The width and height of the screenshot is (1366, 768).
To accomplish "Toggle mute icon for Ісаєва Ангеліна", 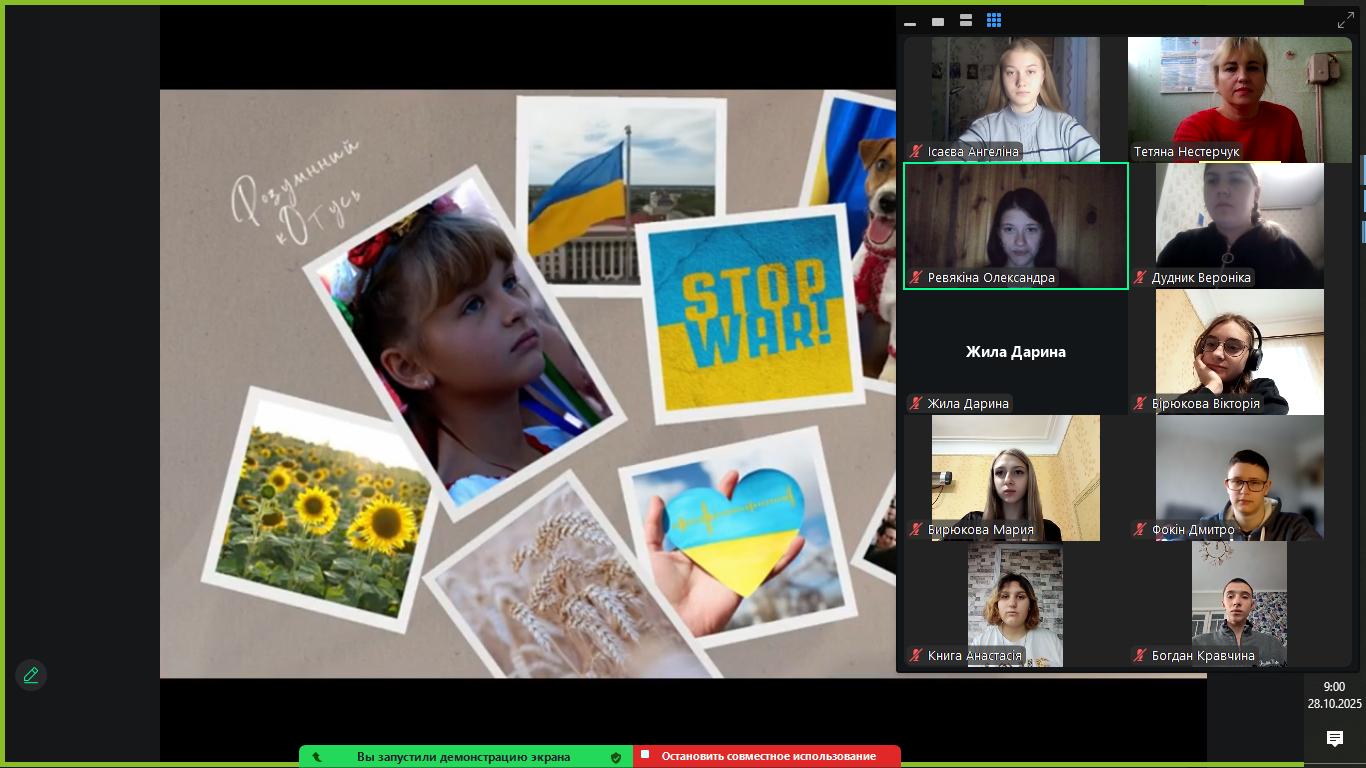I will [x=915, y=152].
